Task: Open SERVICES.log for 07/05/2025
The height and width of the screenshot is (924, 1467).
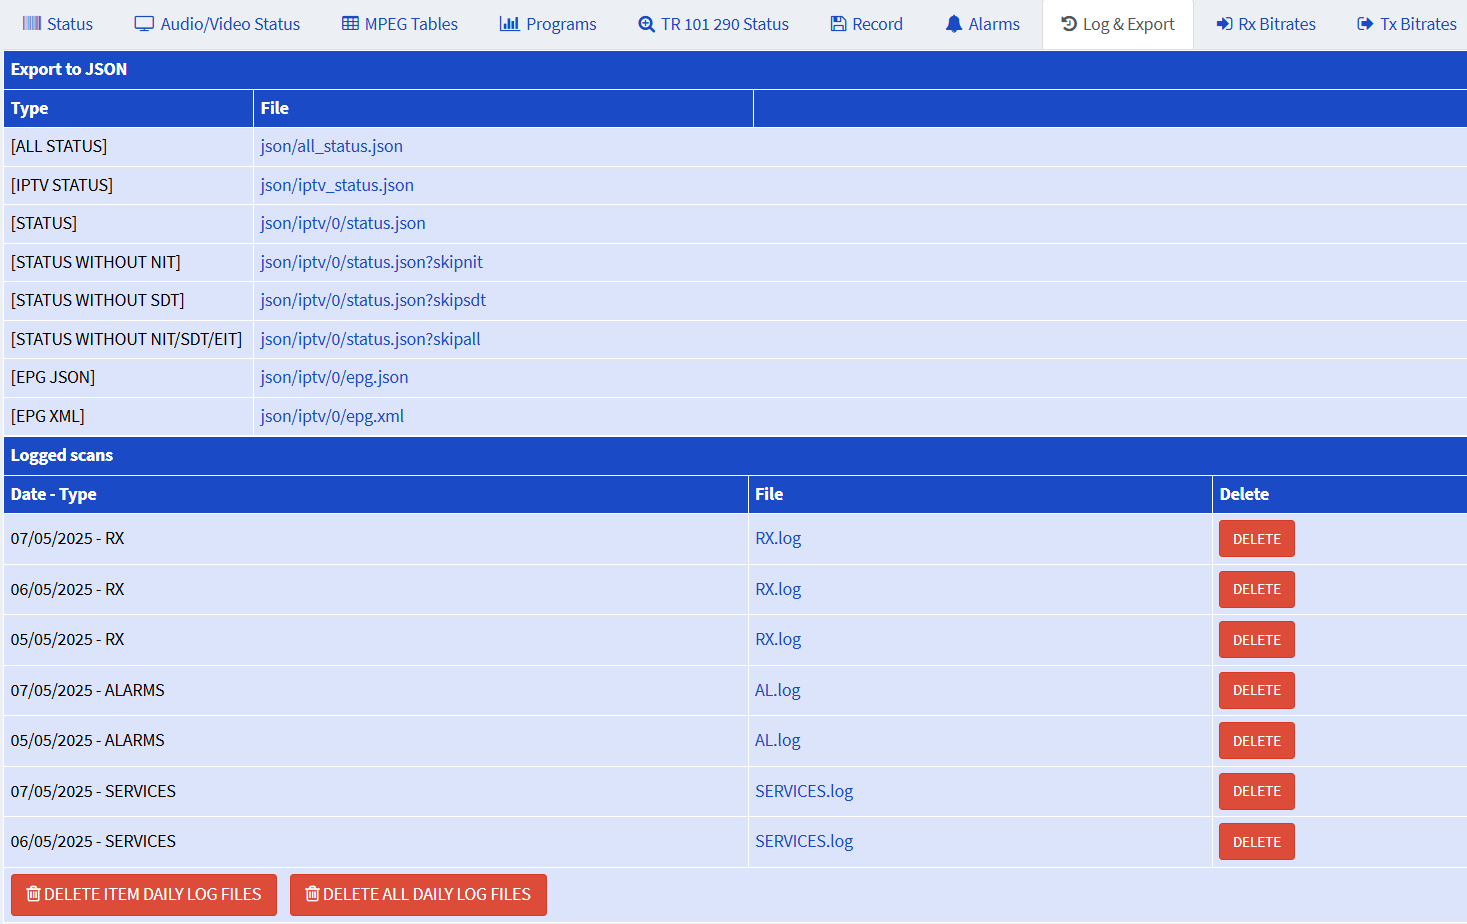Action: [x=804, y=791]
